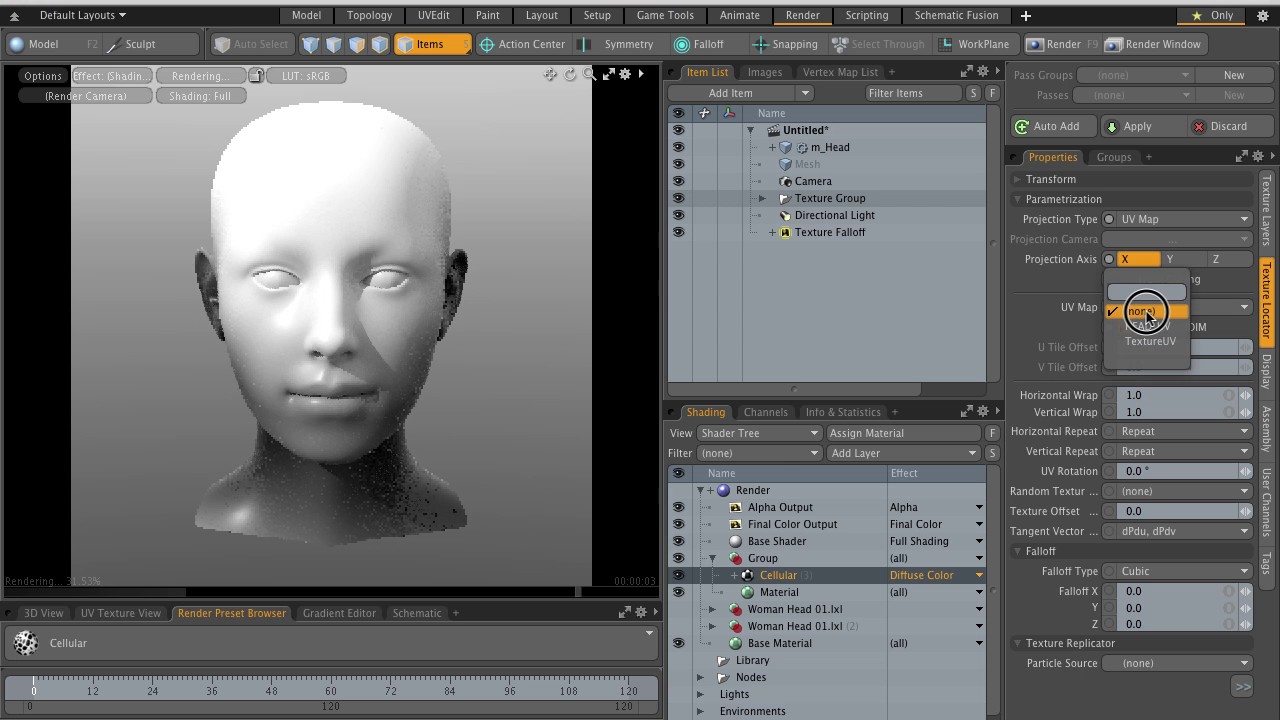Click the pan move icon in render viewport

(550, 75)
